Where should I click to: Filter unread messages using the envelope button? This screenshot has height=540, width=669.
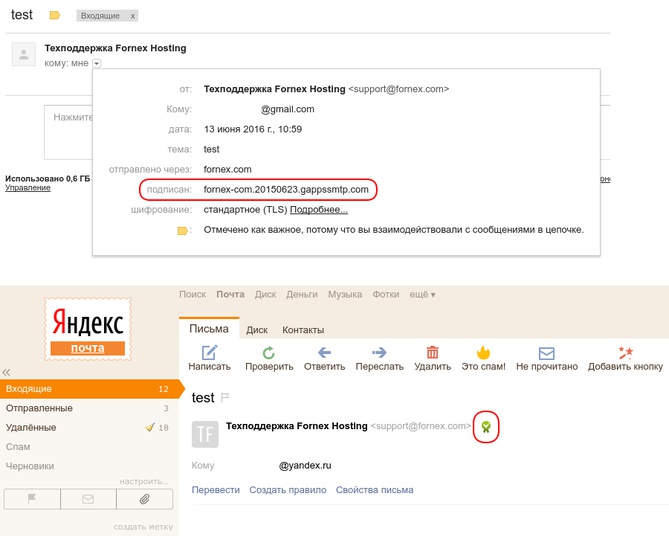(x=88, y=499)
